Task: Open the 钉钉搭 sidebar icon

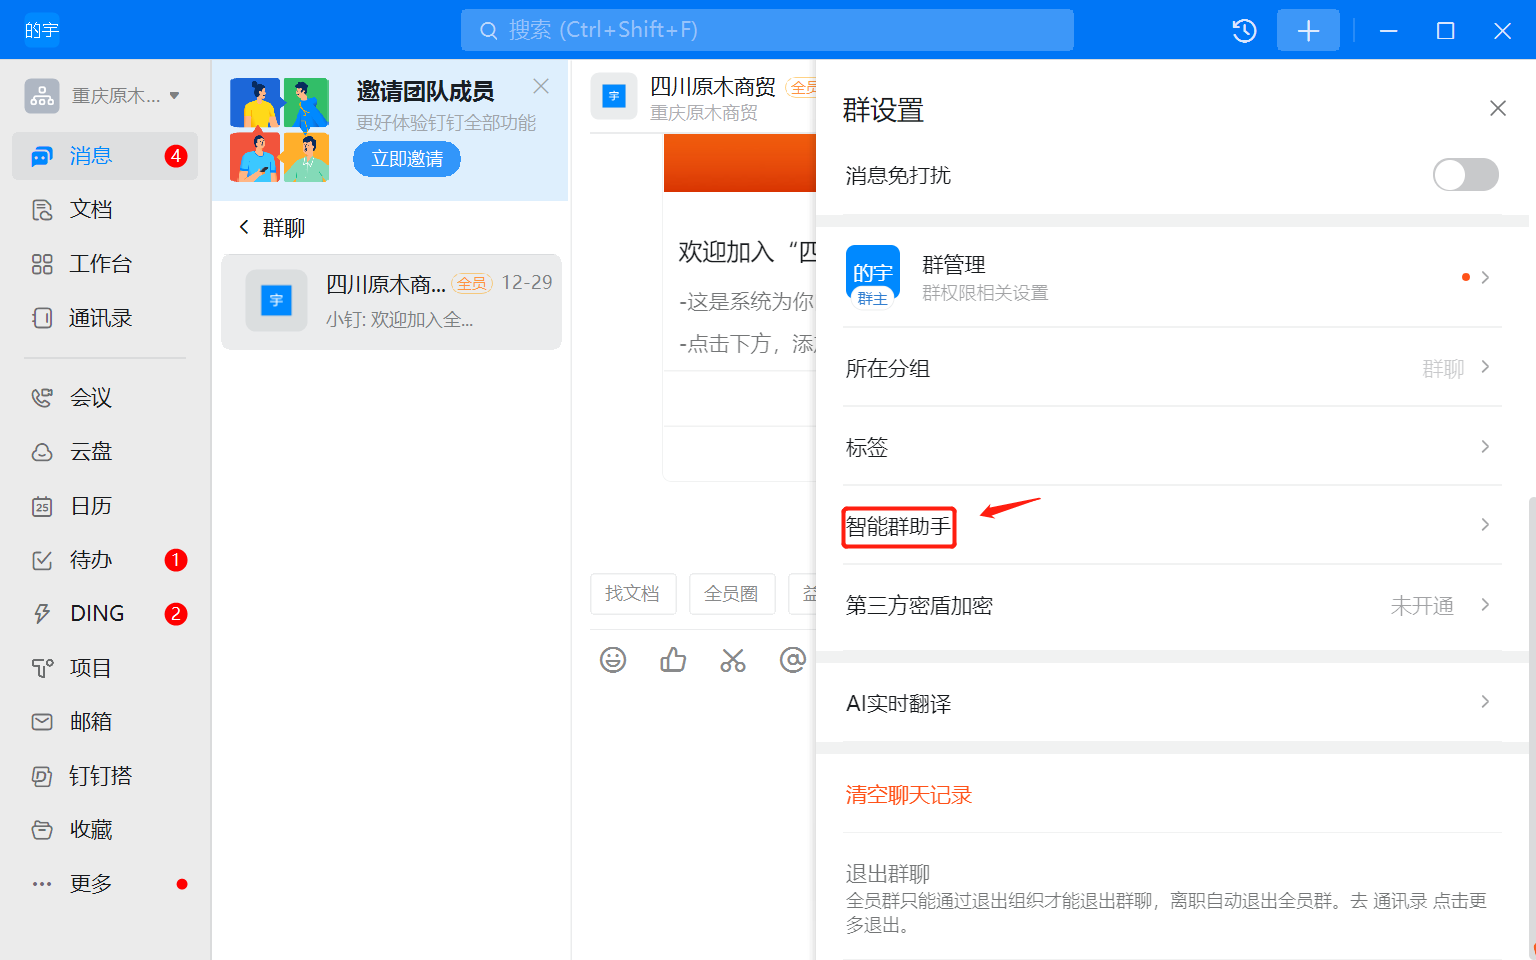Action: coord(42,776)
